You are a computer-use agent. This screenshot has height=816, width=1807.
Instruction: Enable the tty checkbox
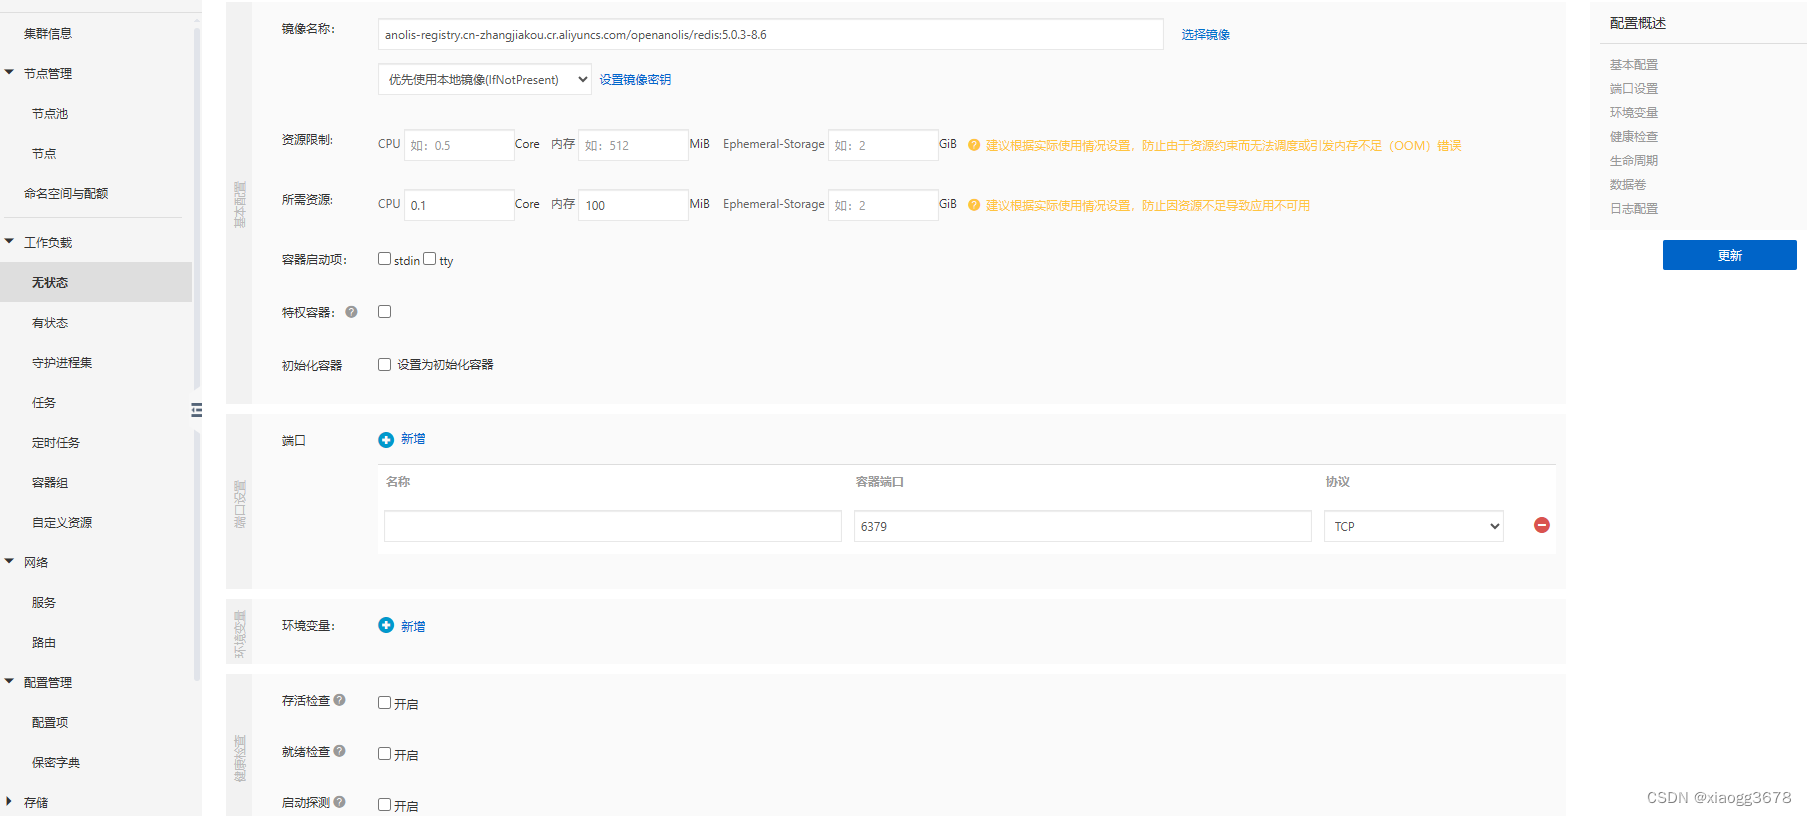(429, 258)
